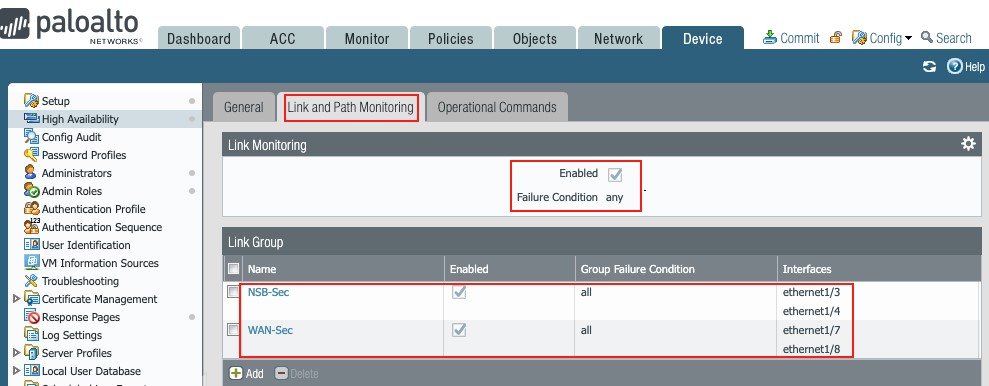
Task: Select the Device tab
Action: [x=703, y=38]
